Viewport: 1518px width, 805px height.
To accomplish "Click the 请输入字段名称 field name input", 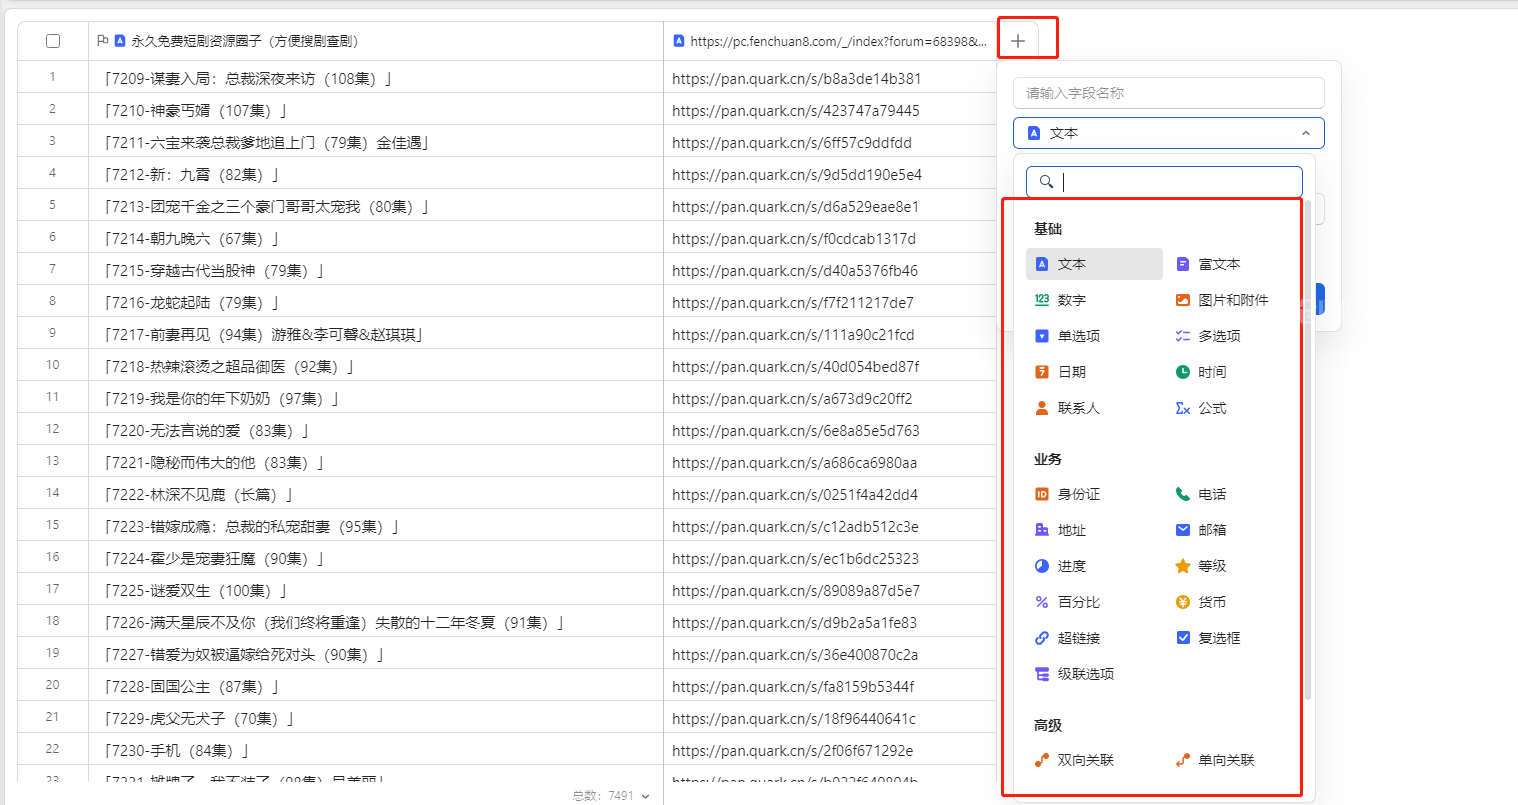I will [x=1168, y=93].
